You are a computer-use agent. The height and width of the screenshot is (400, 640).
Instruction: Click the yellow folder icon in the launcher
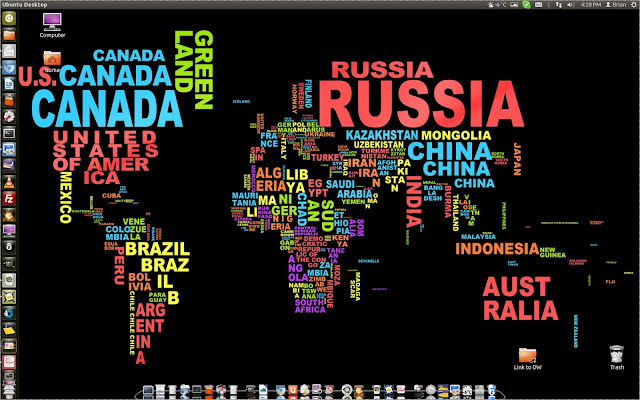9,329
